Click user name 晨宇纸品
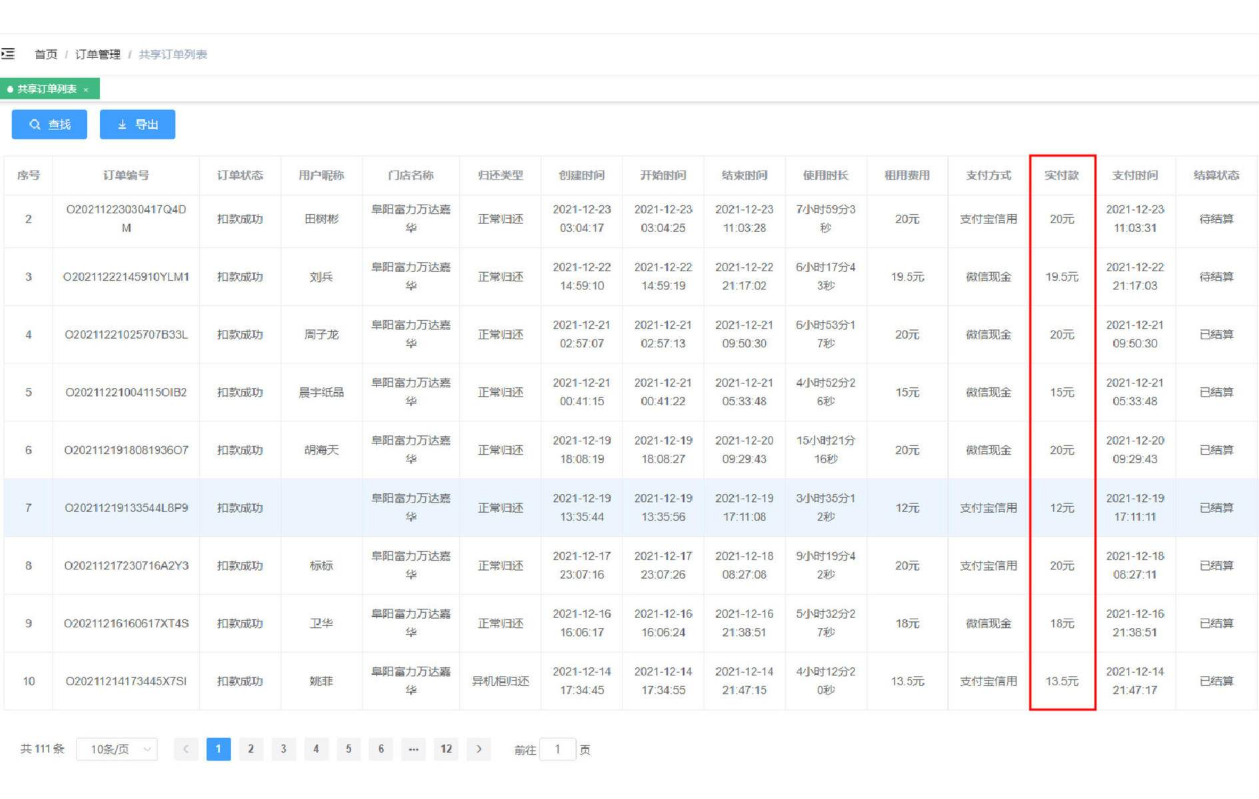Screen dimensions: 1259x799 pyautogui.click(x=321, y=392)
